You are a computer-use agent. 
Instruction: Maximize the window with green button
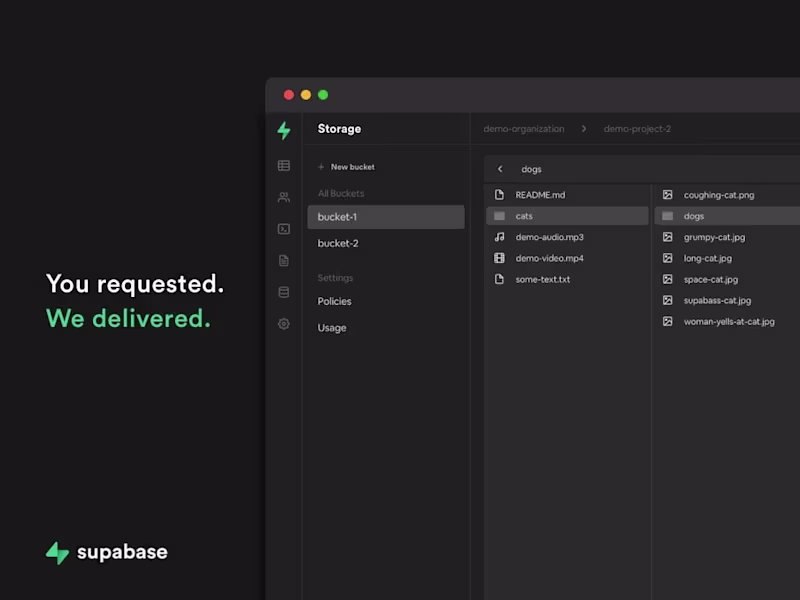tap(323, 94)
